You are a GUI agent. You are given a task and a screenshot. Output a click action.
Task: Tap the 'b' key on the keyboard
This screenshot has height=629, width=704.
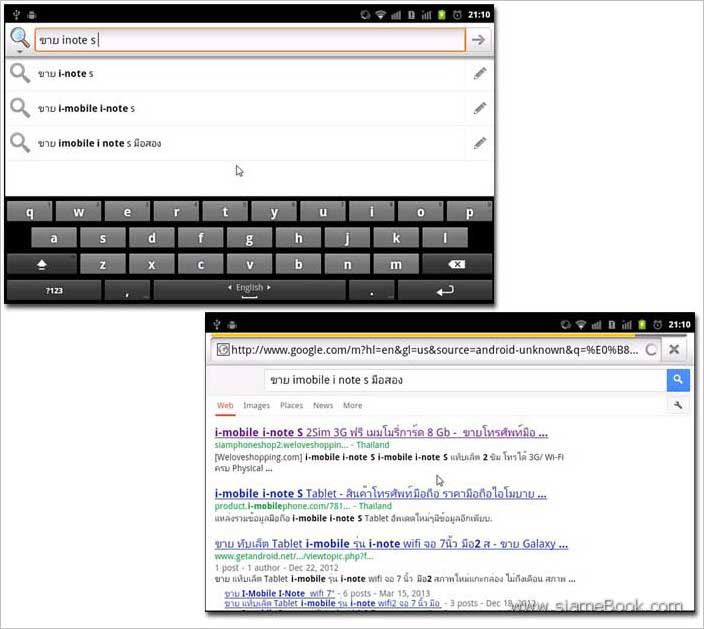(298, 264)
